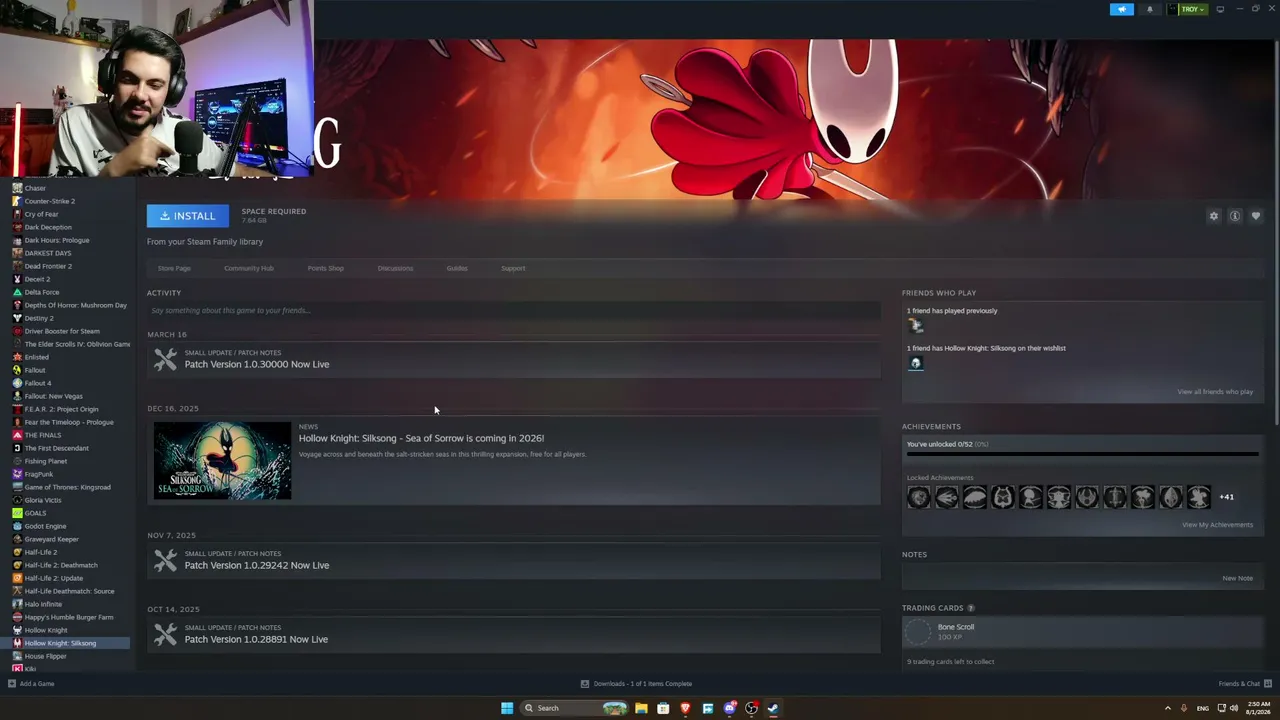Open File Explorer from the taskbar
The width and height of the screenshot is (1280, 720).
641,708
